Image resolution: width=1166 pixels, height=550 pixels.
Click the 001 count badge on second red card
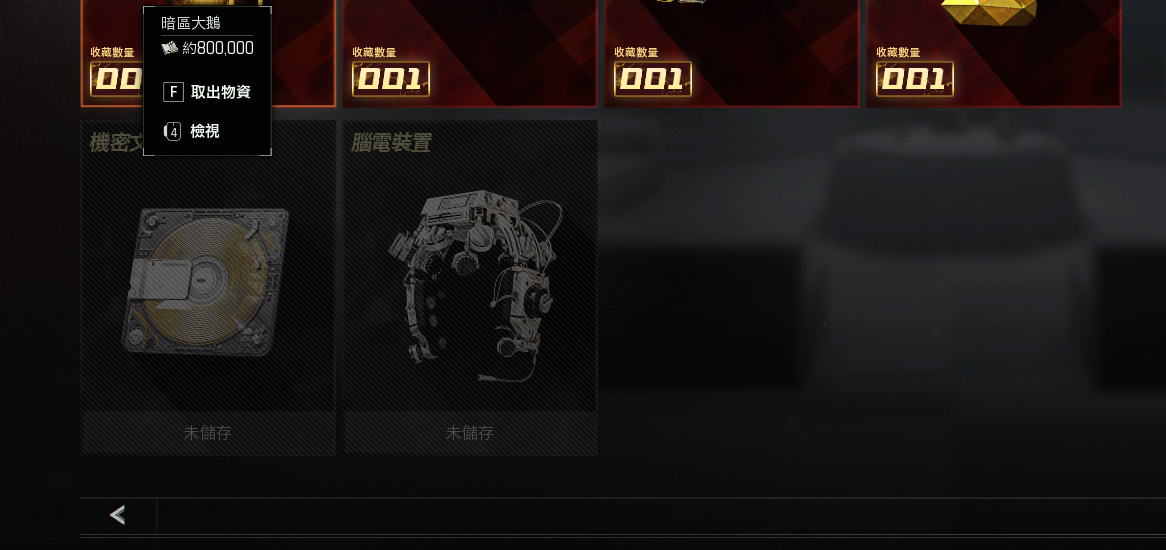391,79
